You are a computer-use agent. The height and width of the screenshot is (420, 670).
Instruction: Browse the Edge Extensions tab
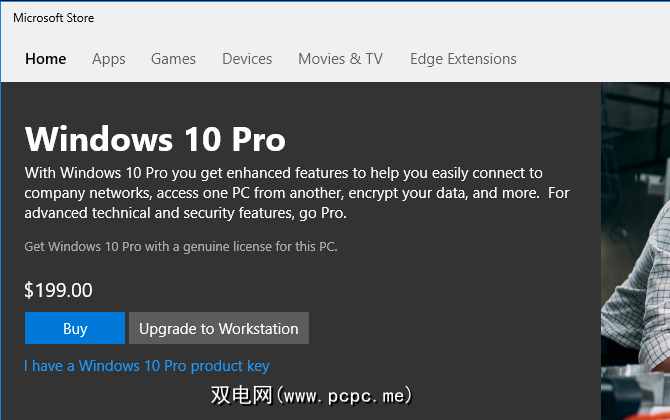pos(463,59)
